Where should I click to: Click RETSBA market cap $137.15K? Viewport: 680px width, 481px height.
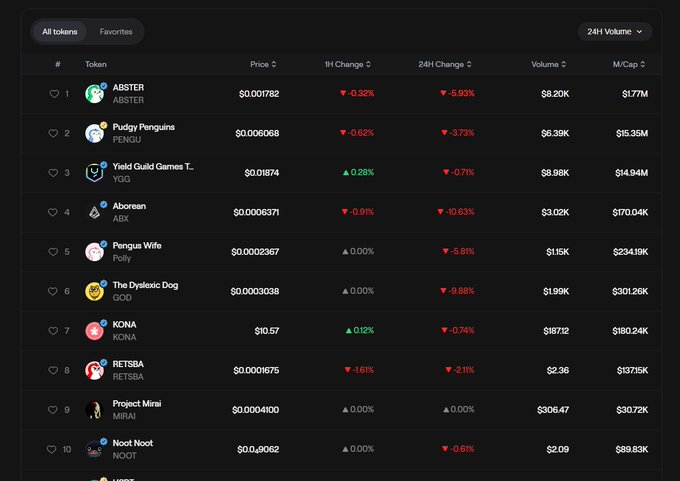point(632,370)
